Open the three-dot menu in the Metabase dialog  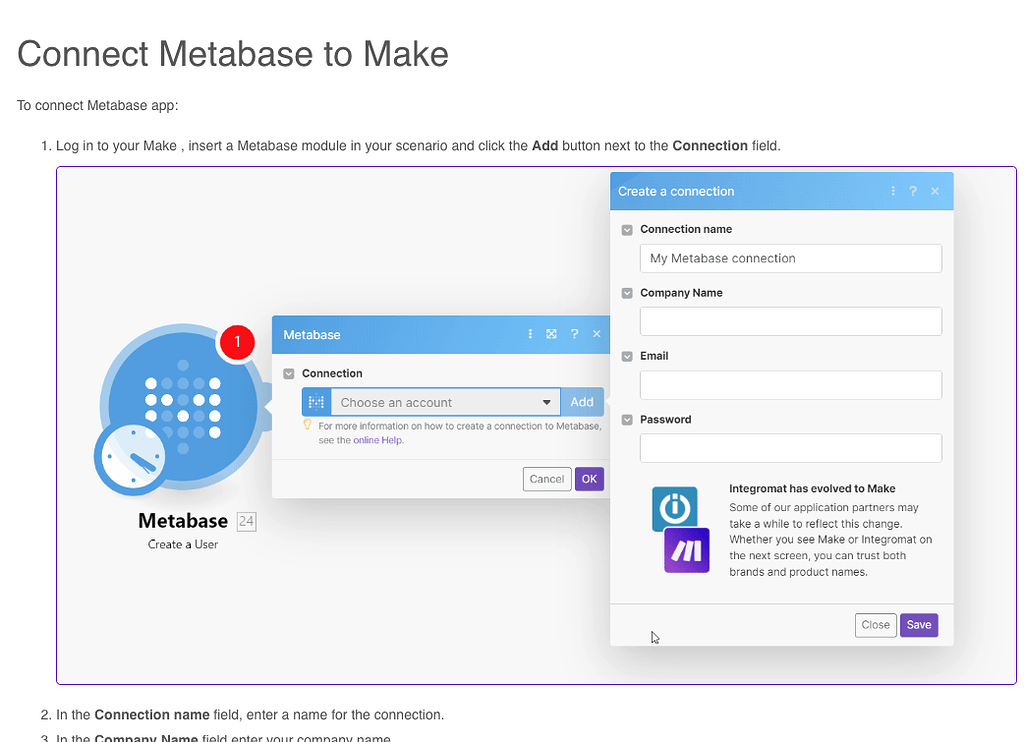(x=531, y=334)
